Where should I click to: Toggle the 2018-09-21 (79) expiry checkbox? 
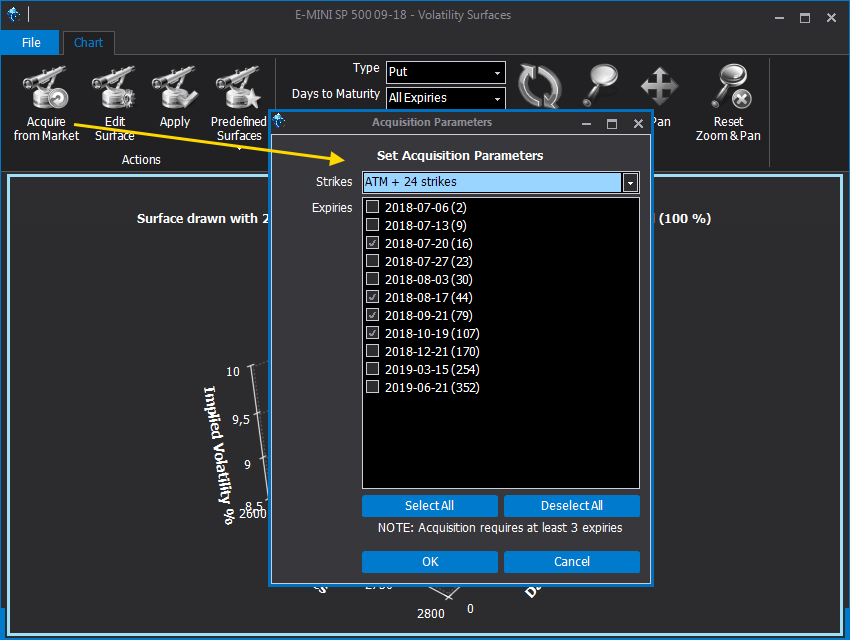(373, 315)
